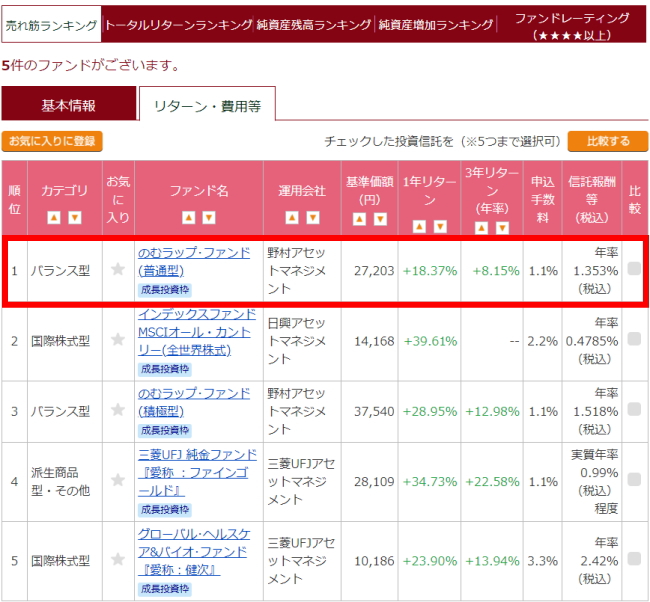The image size is (650, 602).
Task: Favorite star for のむラップ・ファンド(普通型)
Action: (x=118, y=269)
